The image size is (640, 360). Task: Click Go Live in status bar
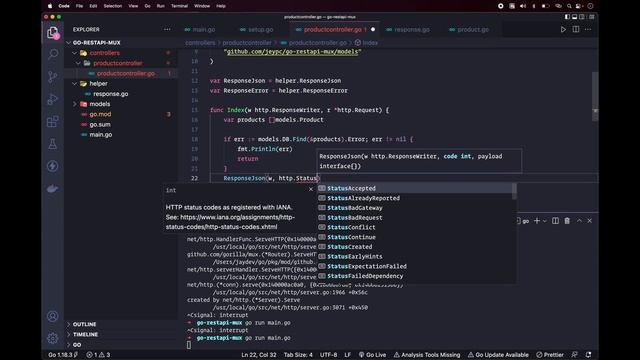(372, 355)
